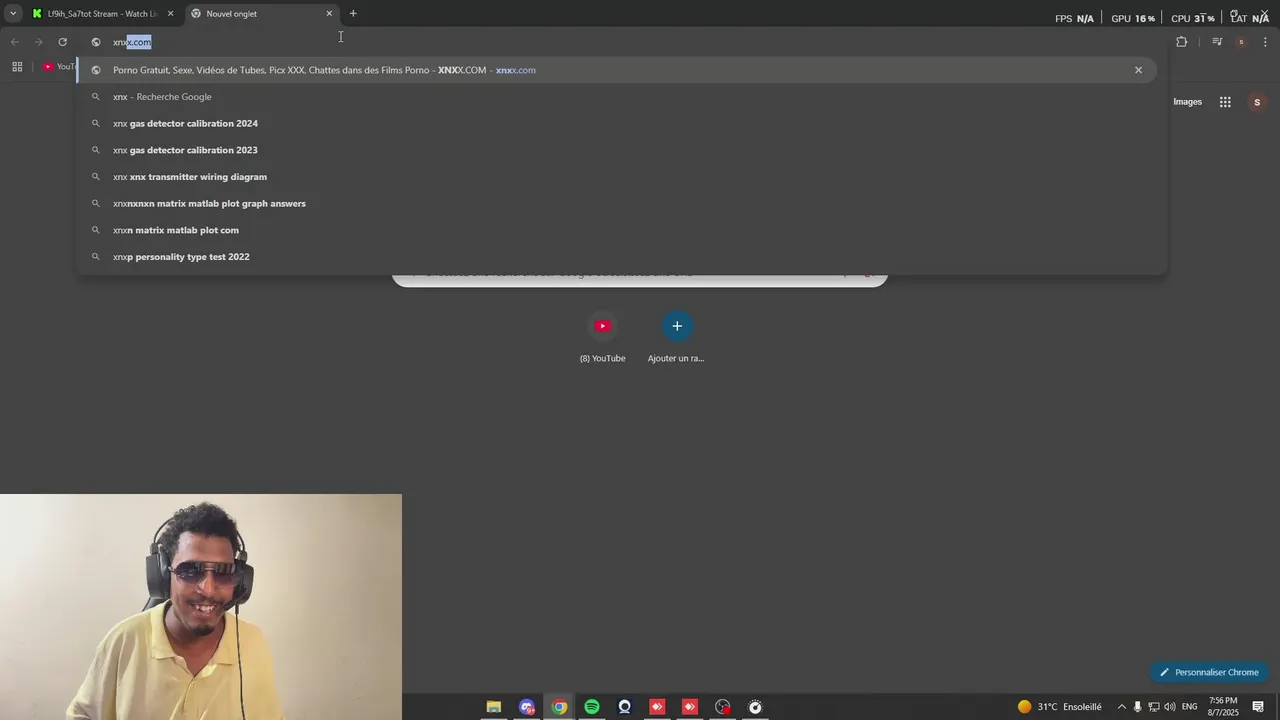
Task: Open weather widget 31°C Ensoleillé
Action: click(x=1060, y=707)
